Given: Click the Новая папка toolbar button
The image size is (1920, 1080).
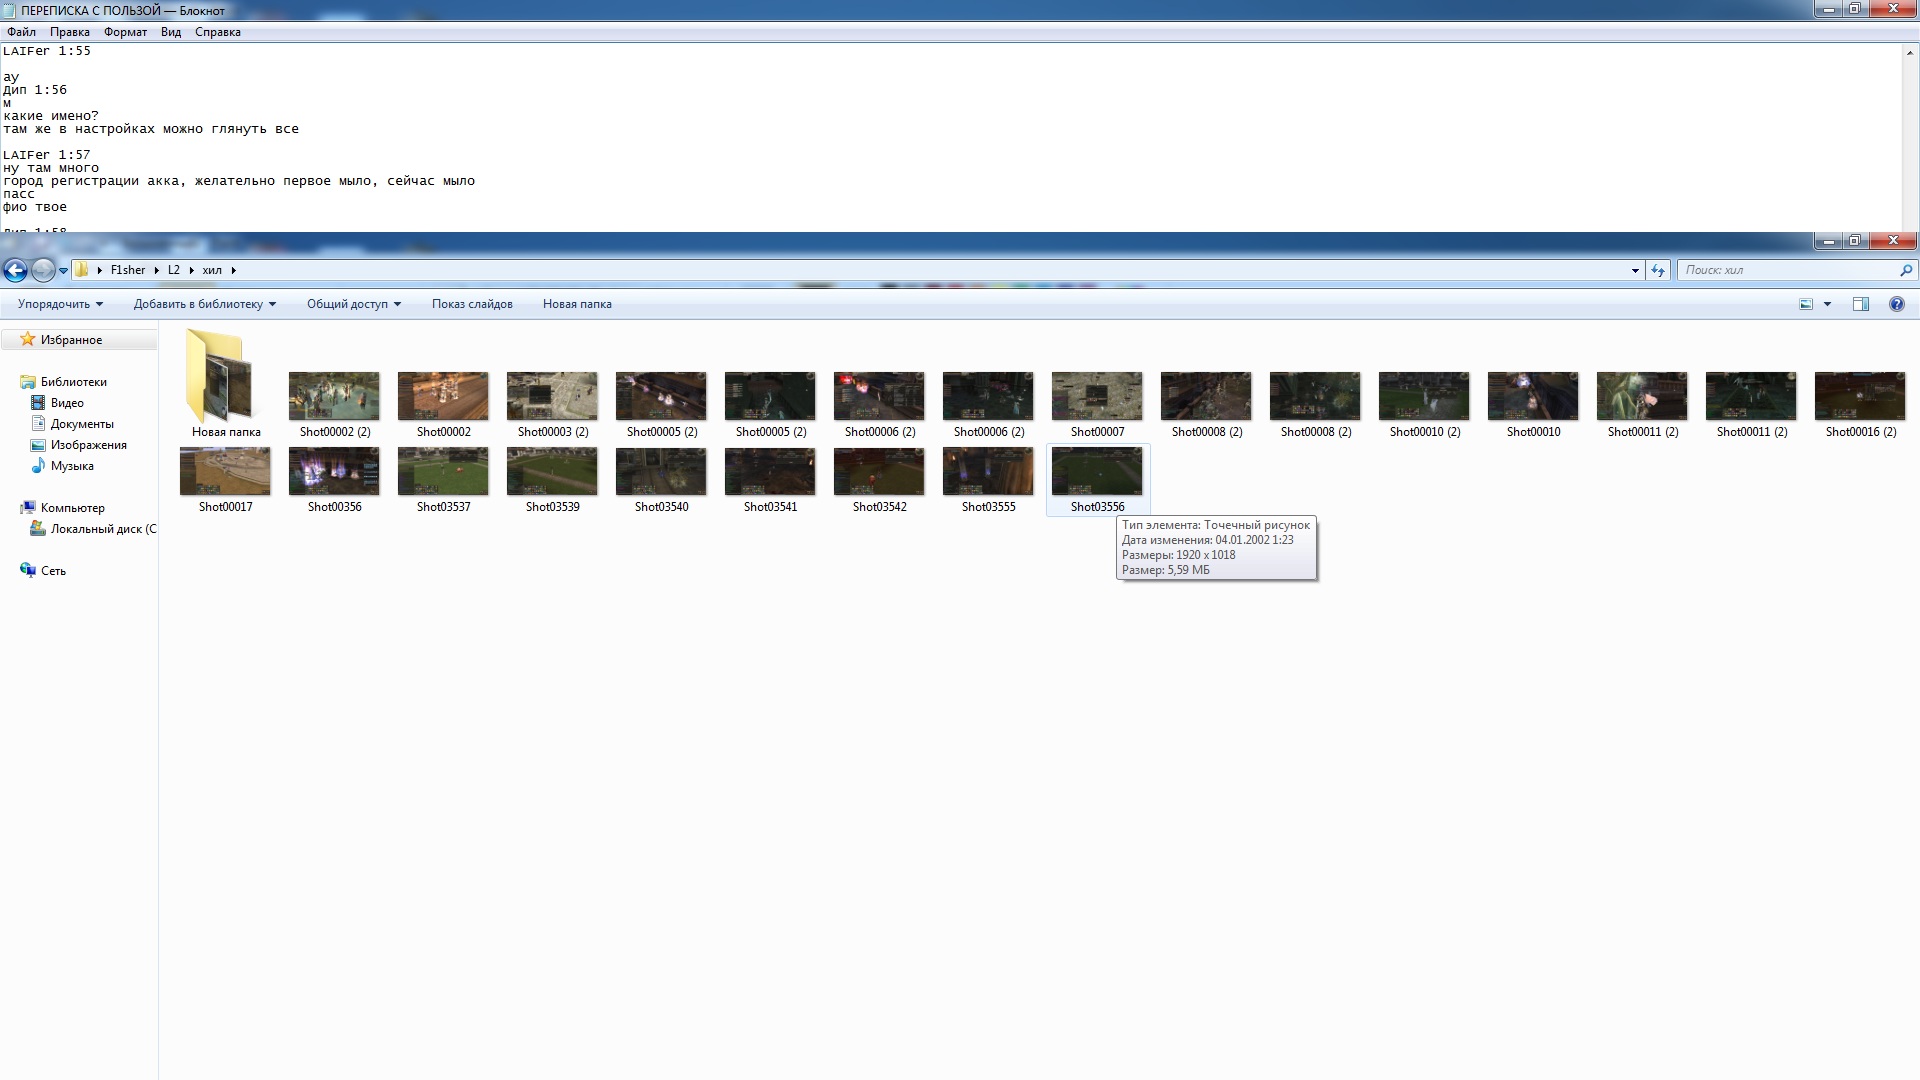Looking at the screenshot, I should click(577, 304).
